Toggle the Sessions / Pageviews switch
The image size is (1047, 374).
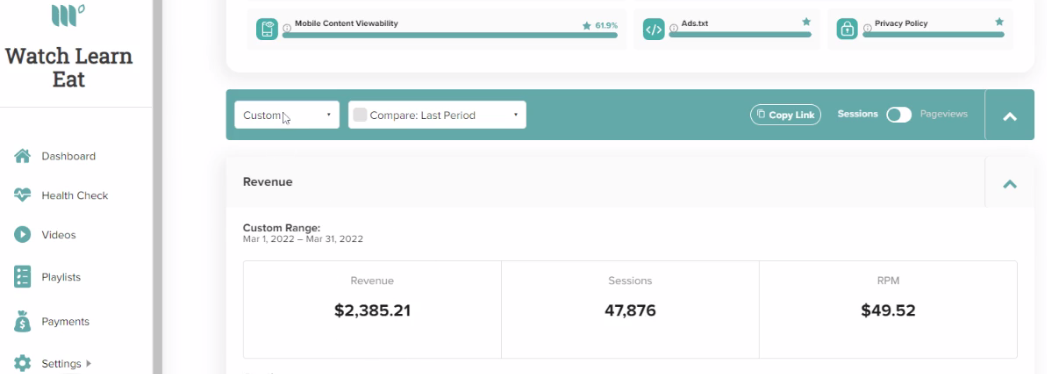(899, 115)
